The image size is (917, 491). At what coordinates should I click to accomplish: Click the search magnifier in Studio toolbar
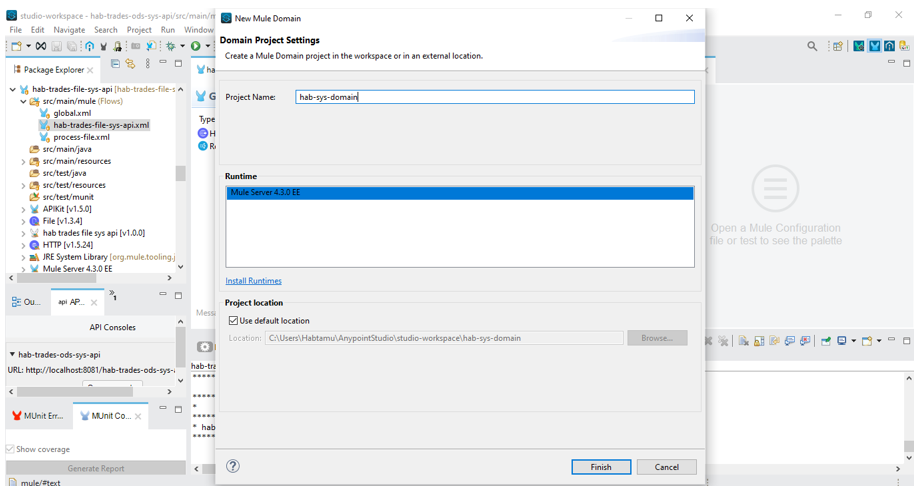coord(812,46)
